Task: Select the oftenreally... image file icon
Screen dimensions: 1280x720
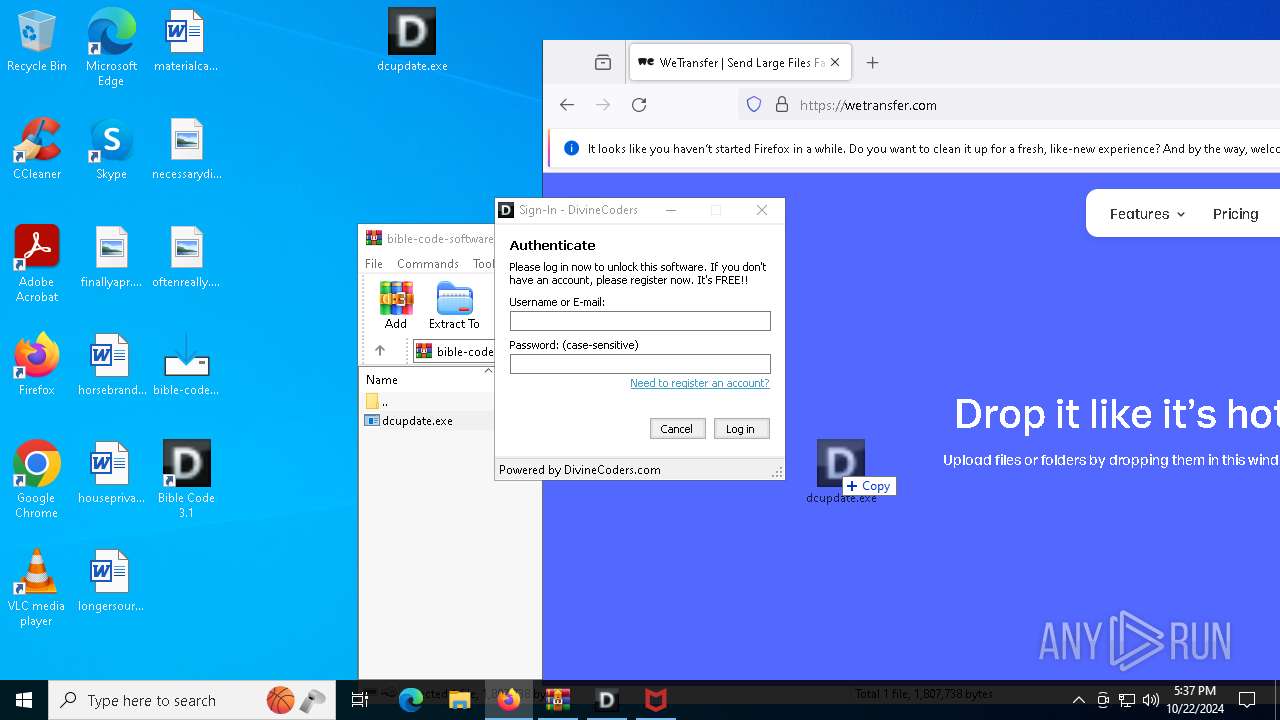Action: (186, 258)
